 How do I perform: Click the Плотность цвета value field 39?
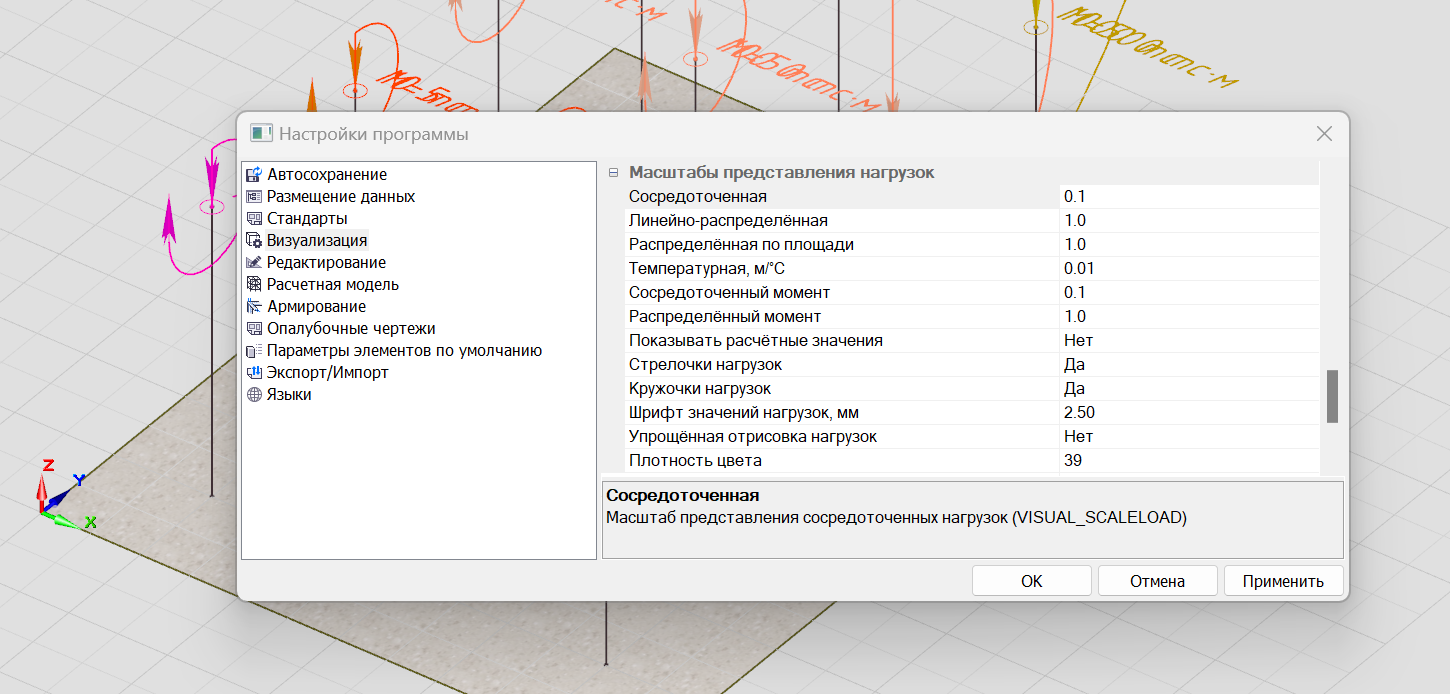pyautogui.click(x=1188, y=460)
